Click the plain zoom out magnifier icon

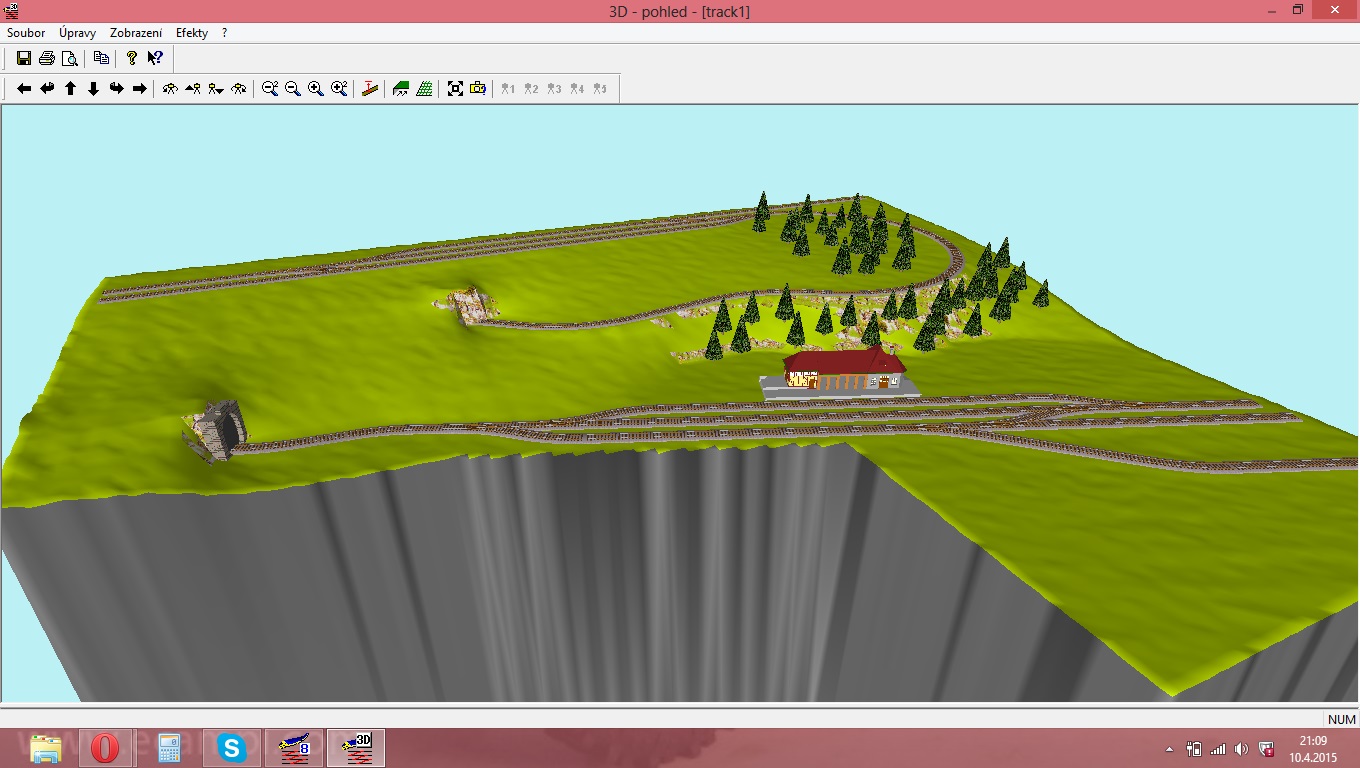293,88
